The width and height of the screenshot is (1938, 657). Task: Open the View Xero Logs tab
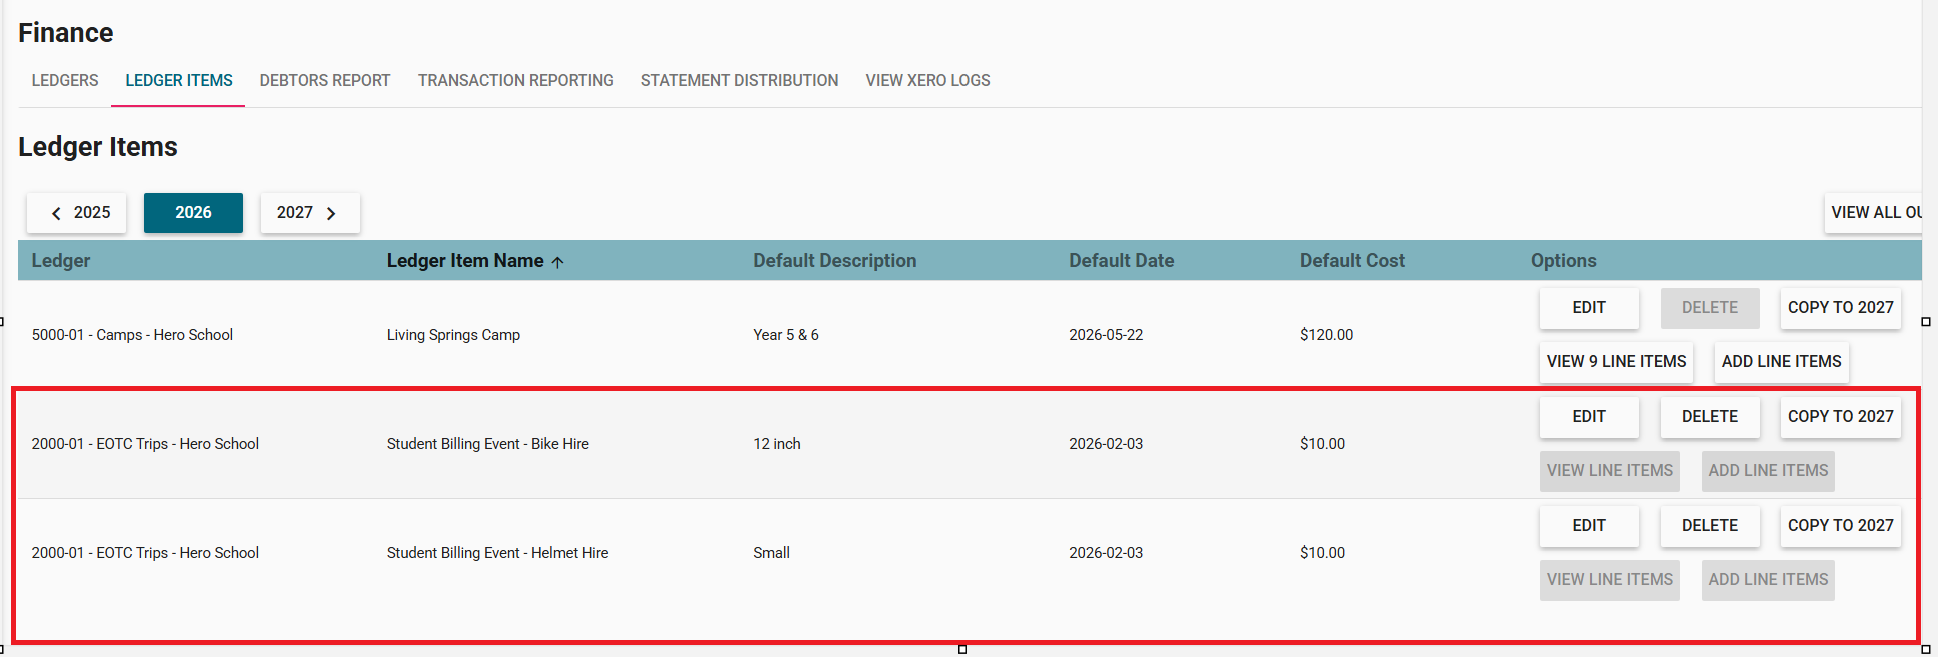click(927, 80)
